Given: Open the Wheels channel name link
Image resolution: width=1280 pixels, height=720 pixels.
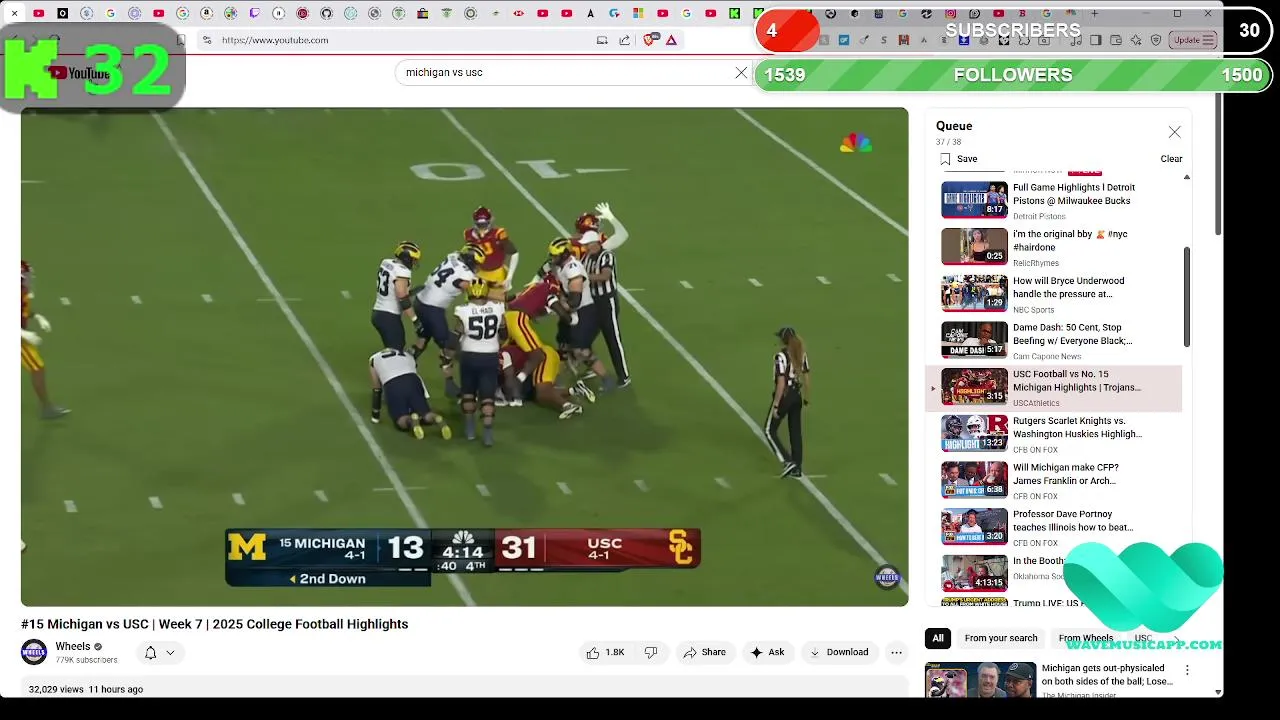Looking at the screenshot, I should point(73,646).
